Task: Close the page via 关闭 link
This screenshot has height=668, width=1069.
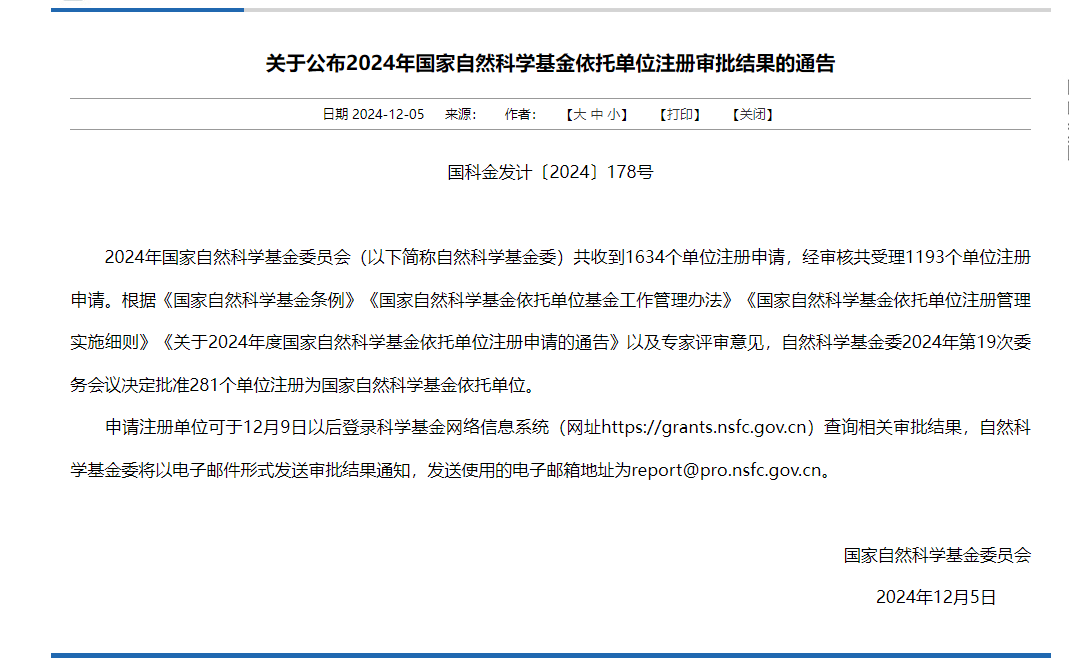Action: (752, 115)
